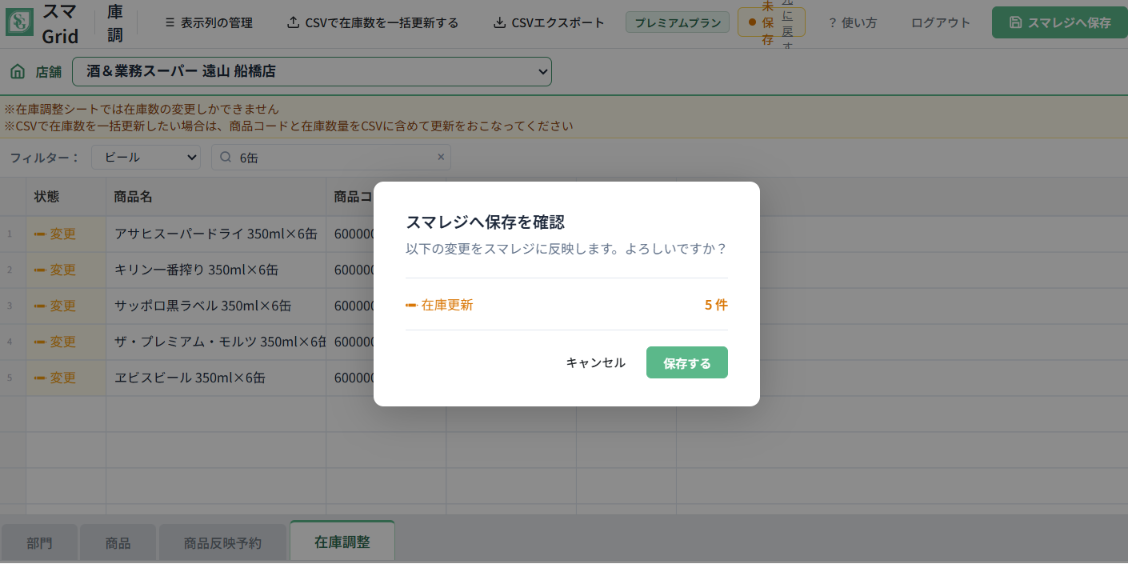Click the フィルター: label

(45, 157)
